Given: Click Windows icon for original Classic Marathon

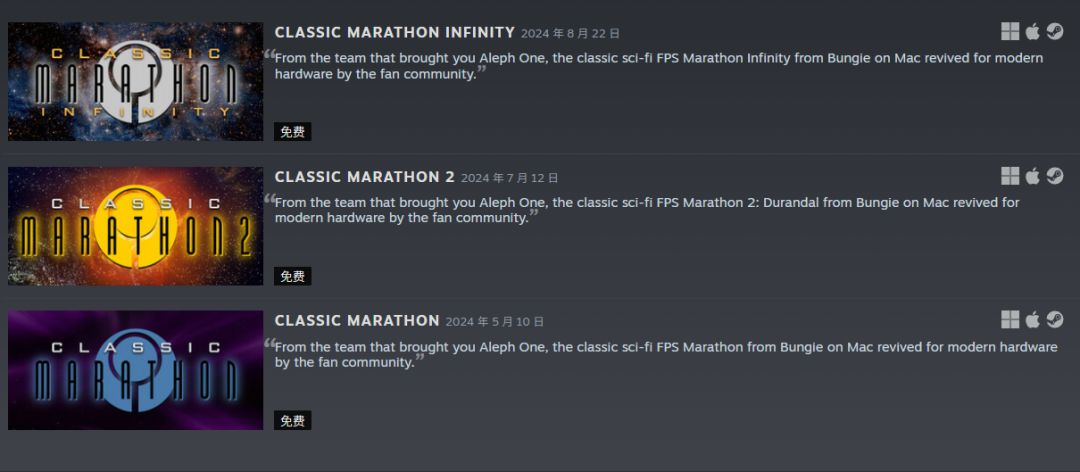Looking at the screenshot, I should (x=1010, y=320).
